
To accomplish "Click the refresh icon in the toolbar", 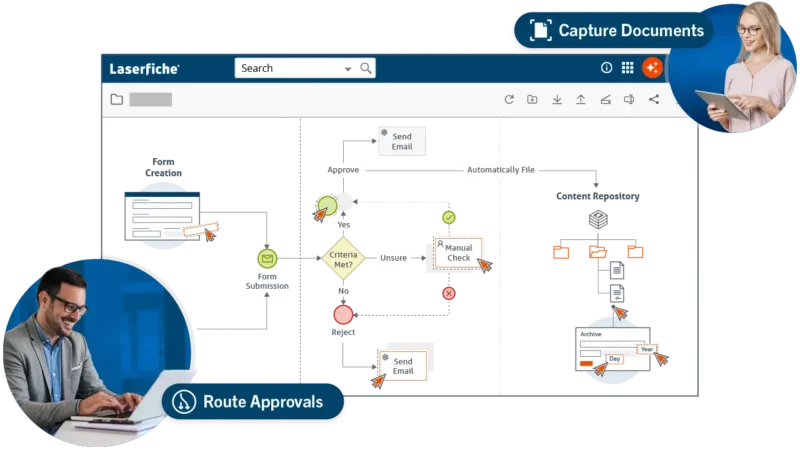I will (x=508, y=99).
